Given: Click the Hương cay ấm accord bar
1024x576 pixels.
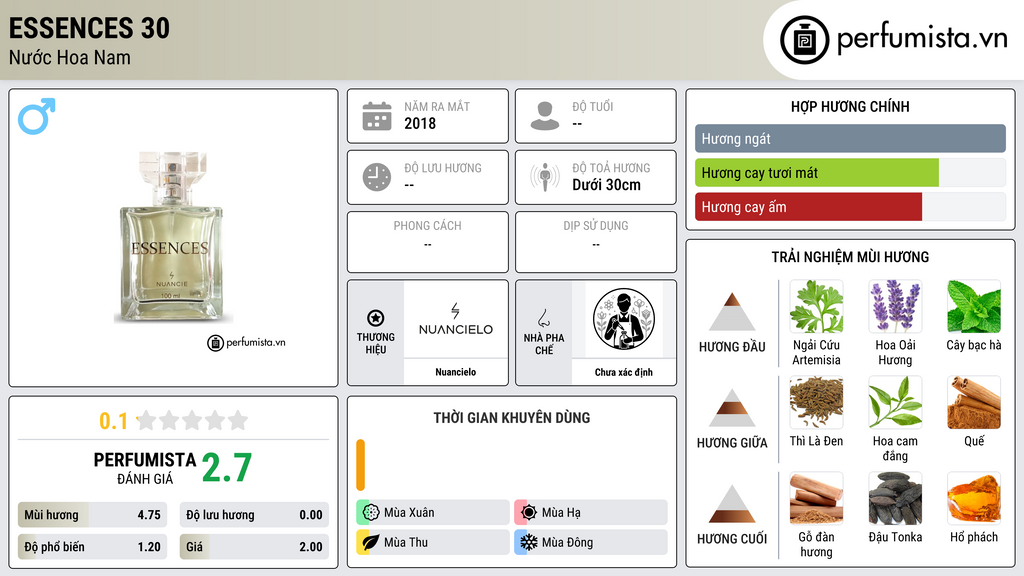Looking at the screenshot, I should (x=850, y=207).
